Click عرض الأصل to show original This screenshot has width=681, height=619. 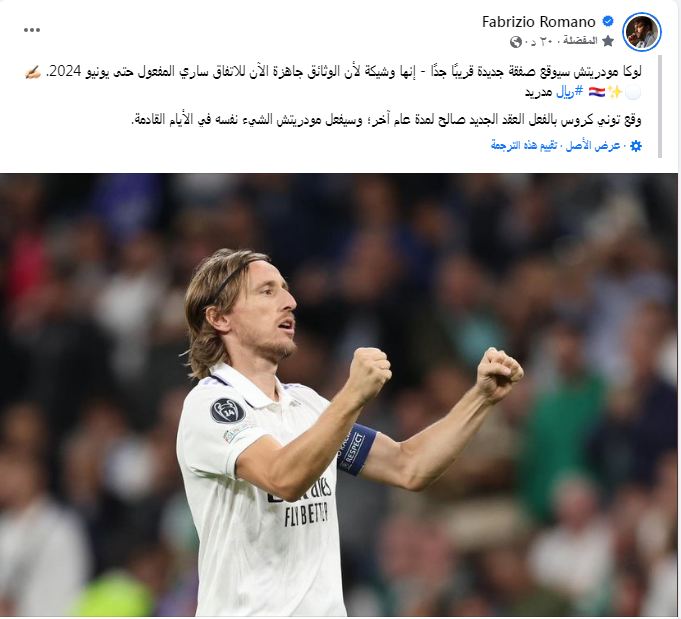(x=592, y=146)
